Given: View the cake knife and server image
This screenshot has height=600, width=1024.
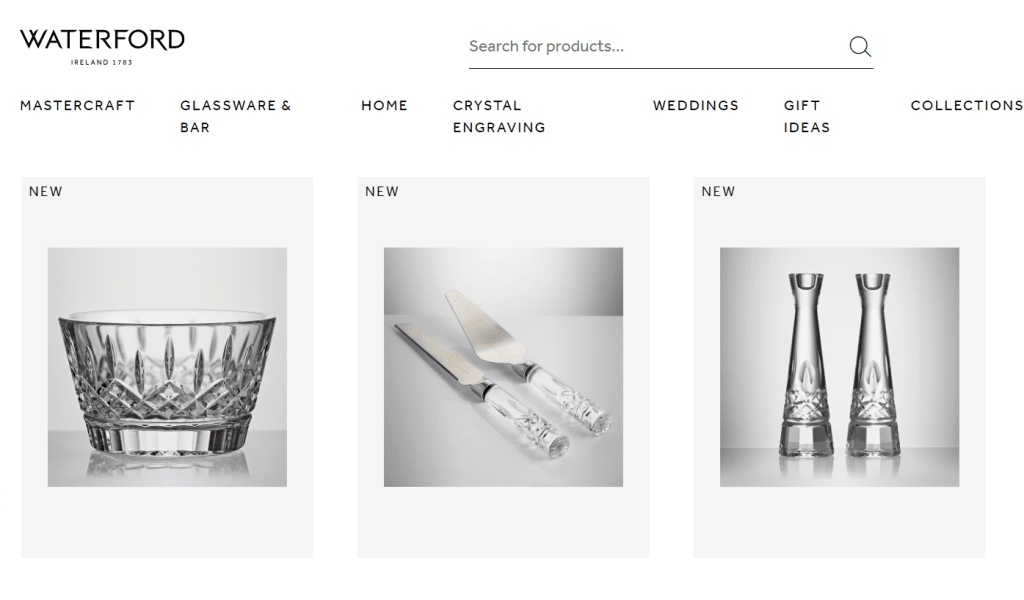Looking at the screenshot, I should coord(504,367).
